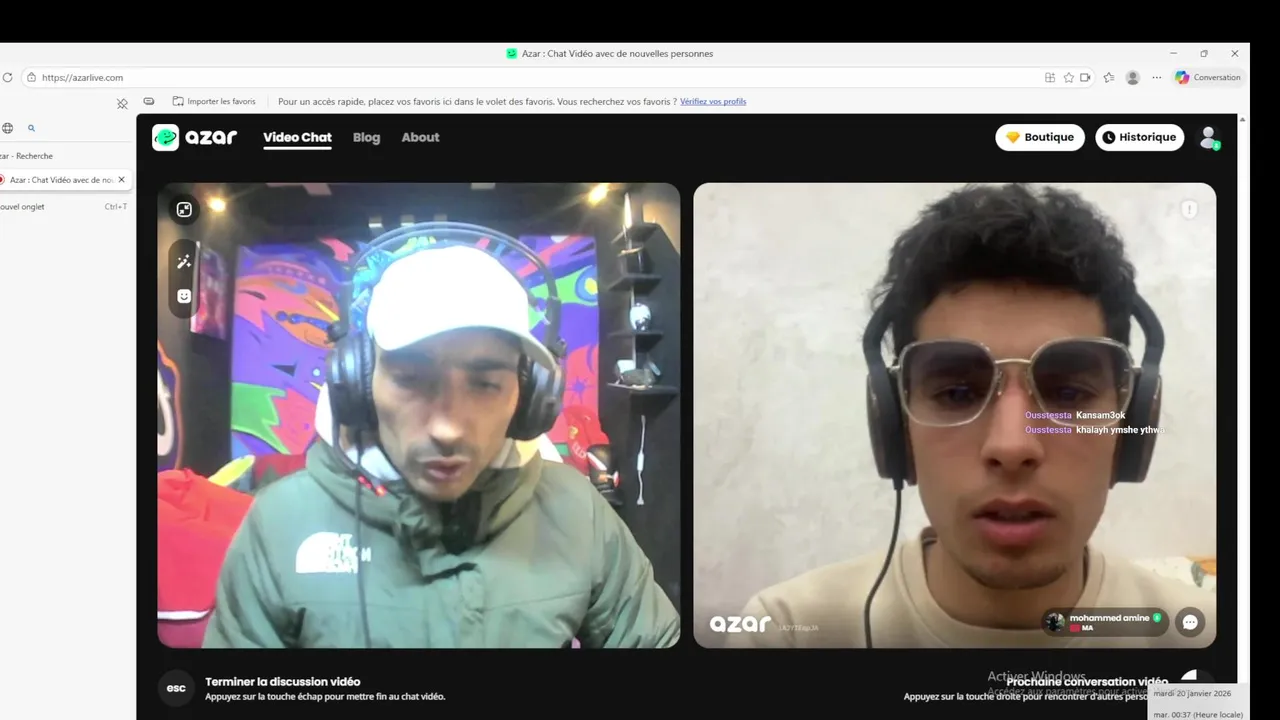1280x720 pixels.
Task: Open the split screen icon in address bar
Action: [x=1050, y=77]
